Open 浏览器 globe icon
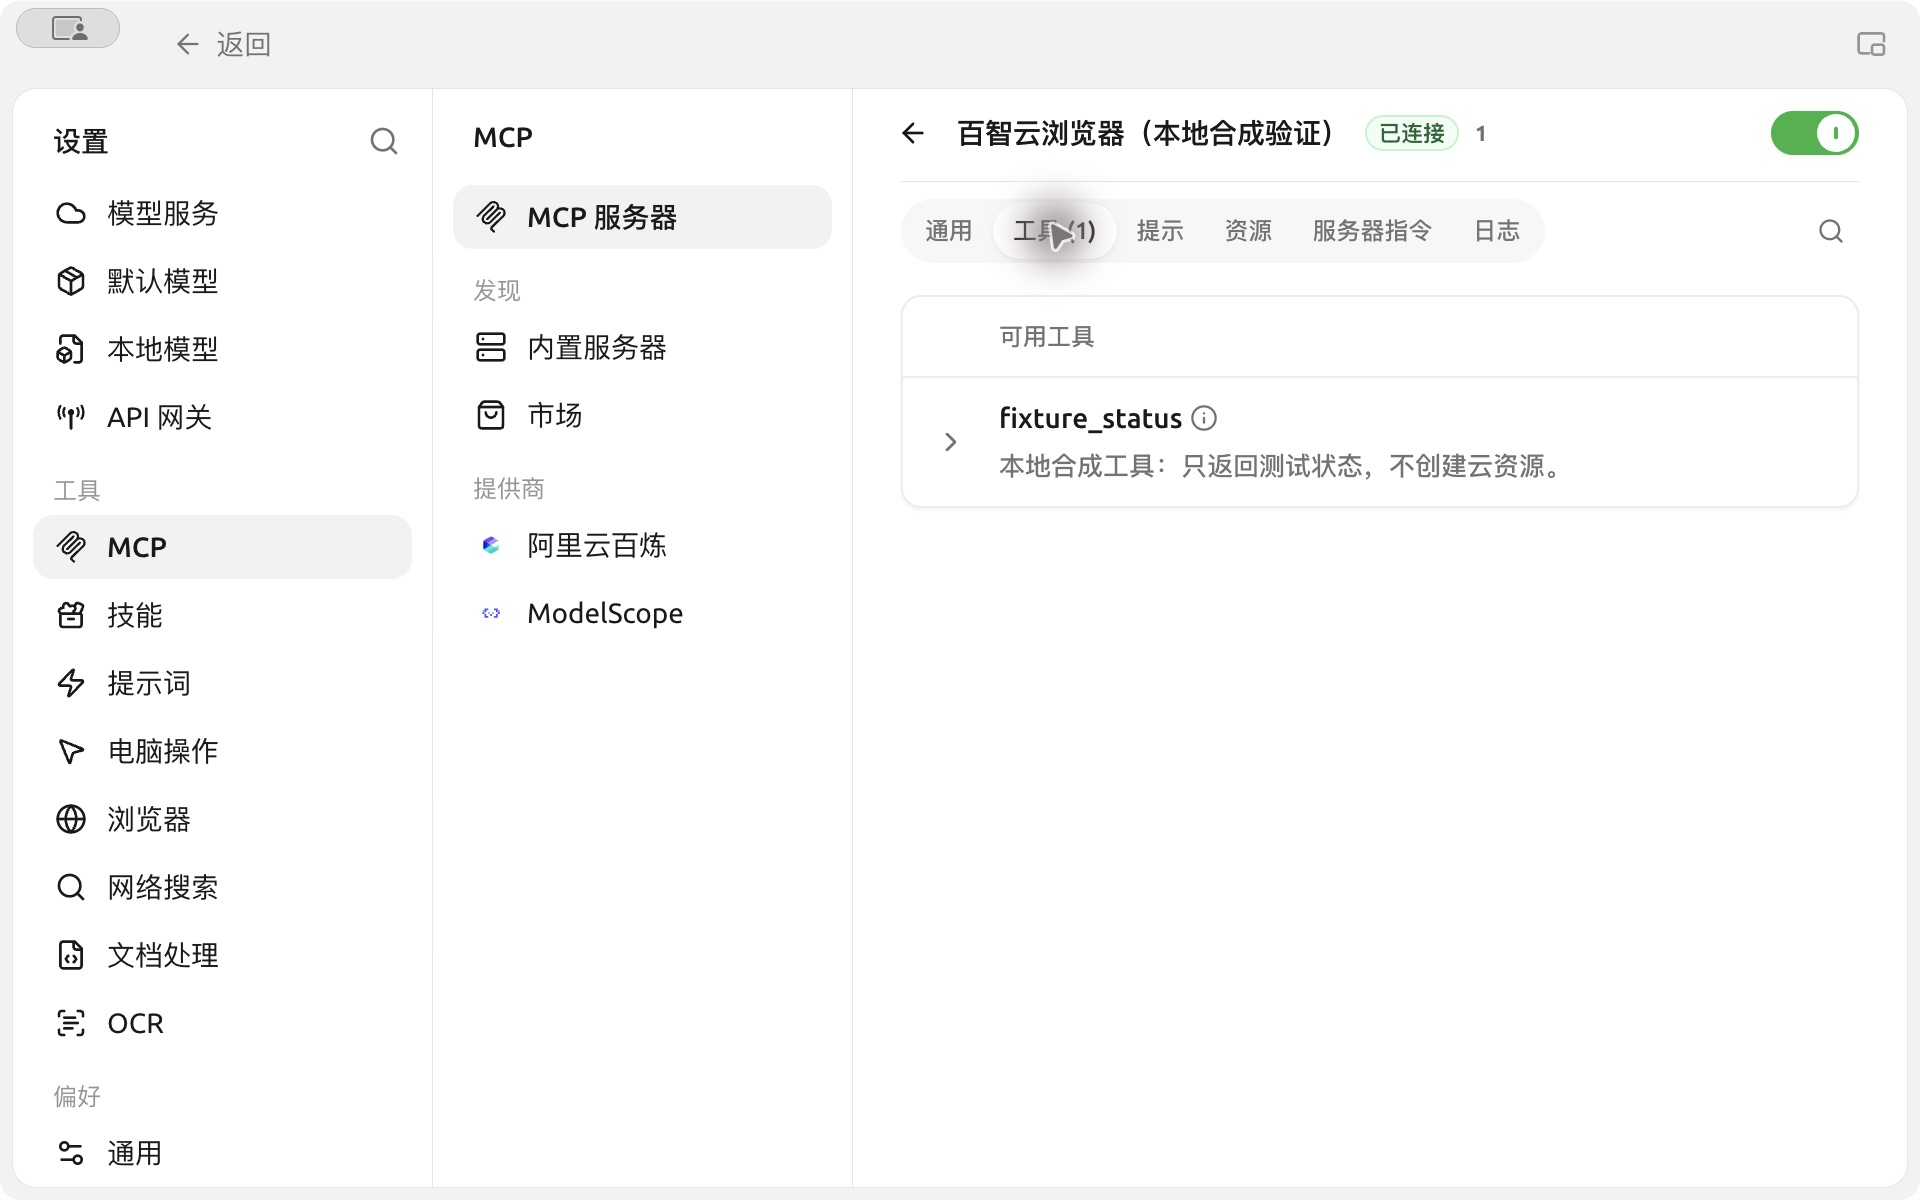1920x1200 pixels. pyautogui.click(x=71, y=819)
